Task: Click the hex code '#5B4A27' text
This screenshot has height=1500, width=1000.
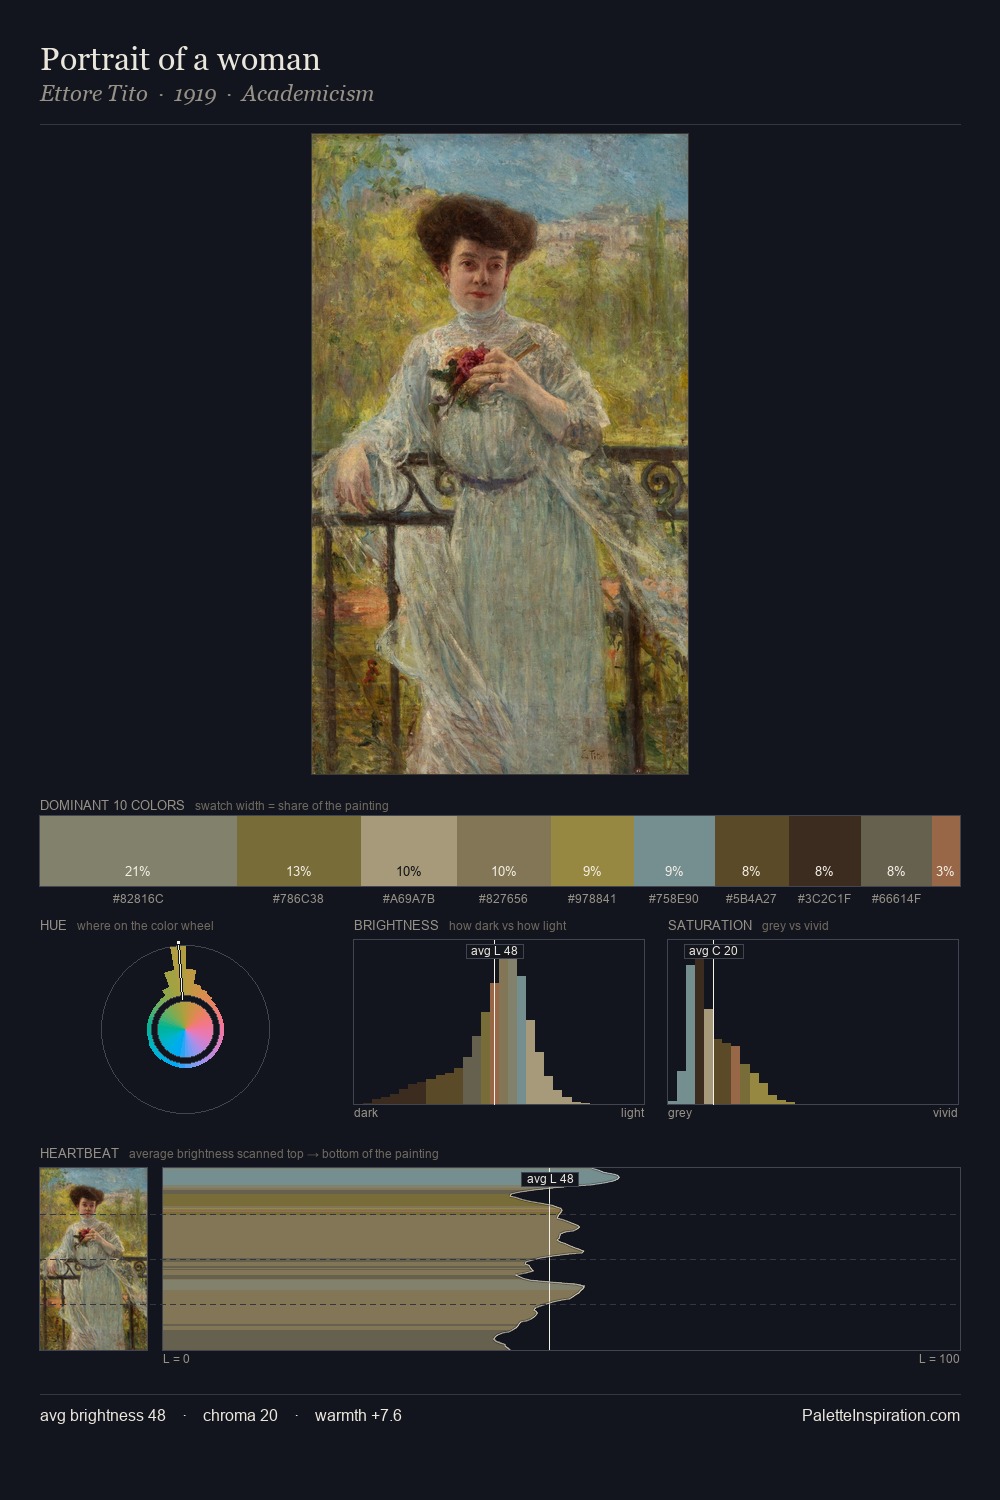Action: (x=751, y=899)
